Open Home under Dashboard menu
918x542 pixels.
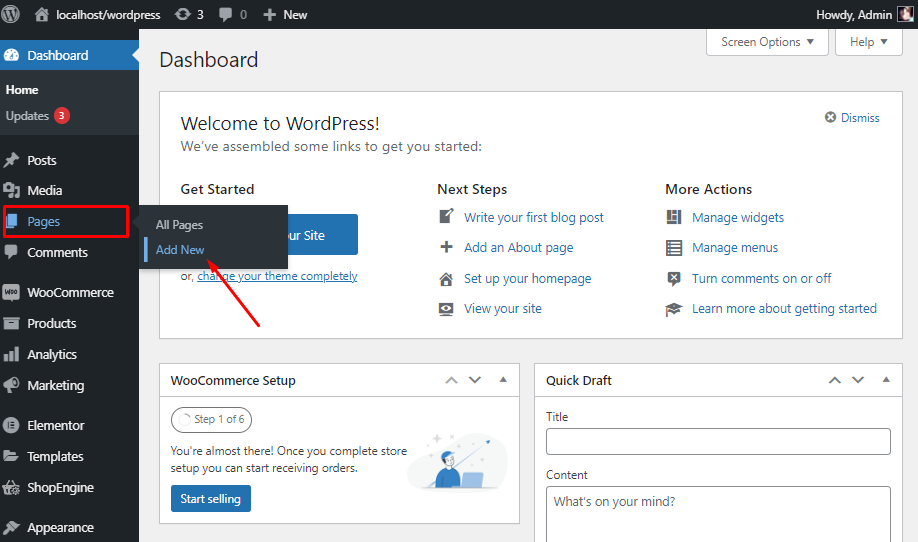click(22, 90)
